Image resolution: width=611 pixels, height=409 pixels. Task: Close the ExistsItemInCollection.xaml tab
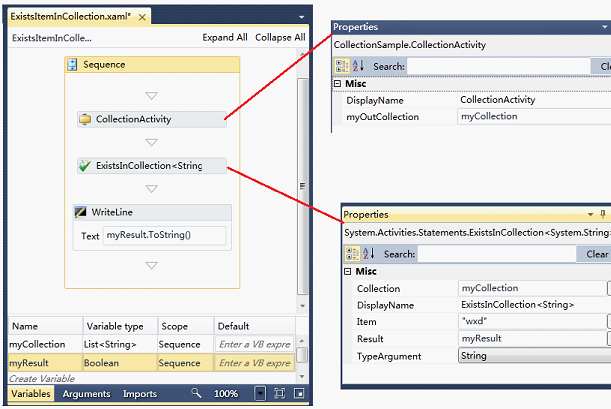pos(142,17)
